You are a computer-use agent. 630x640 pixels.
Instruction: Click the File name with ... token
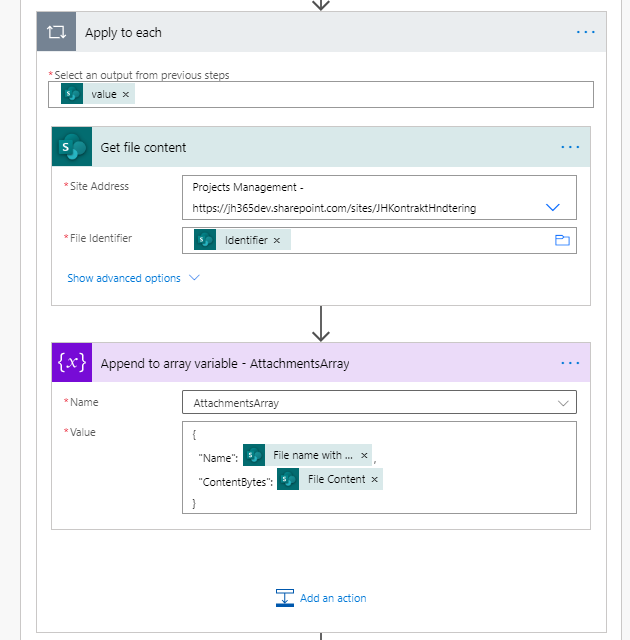[308, 455]
